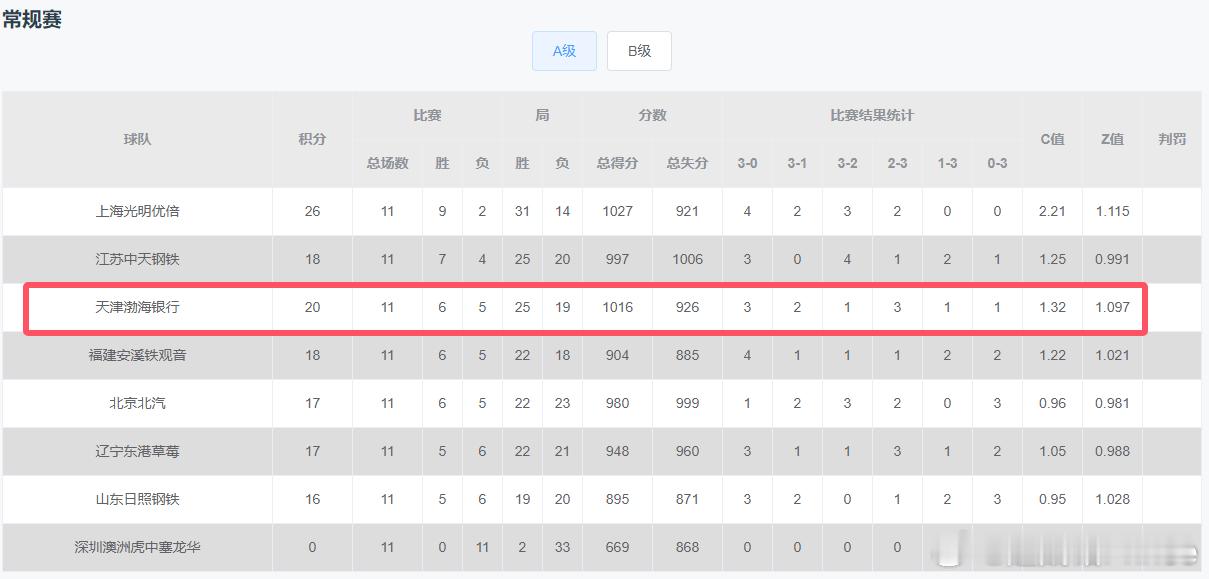Click the Z value 0.988
This screenshot has width=1209, height=579.
(x=1112, y=451)
